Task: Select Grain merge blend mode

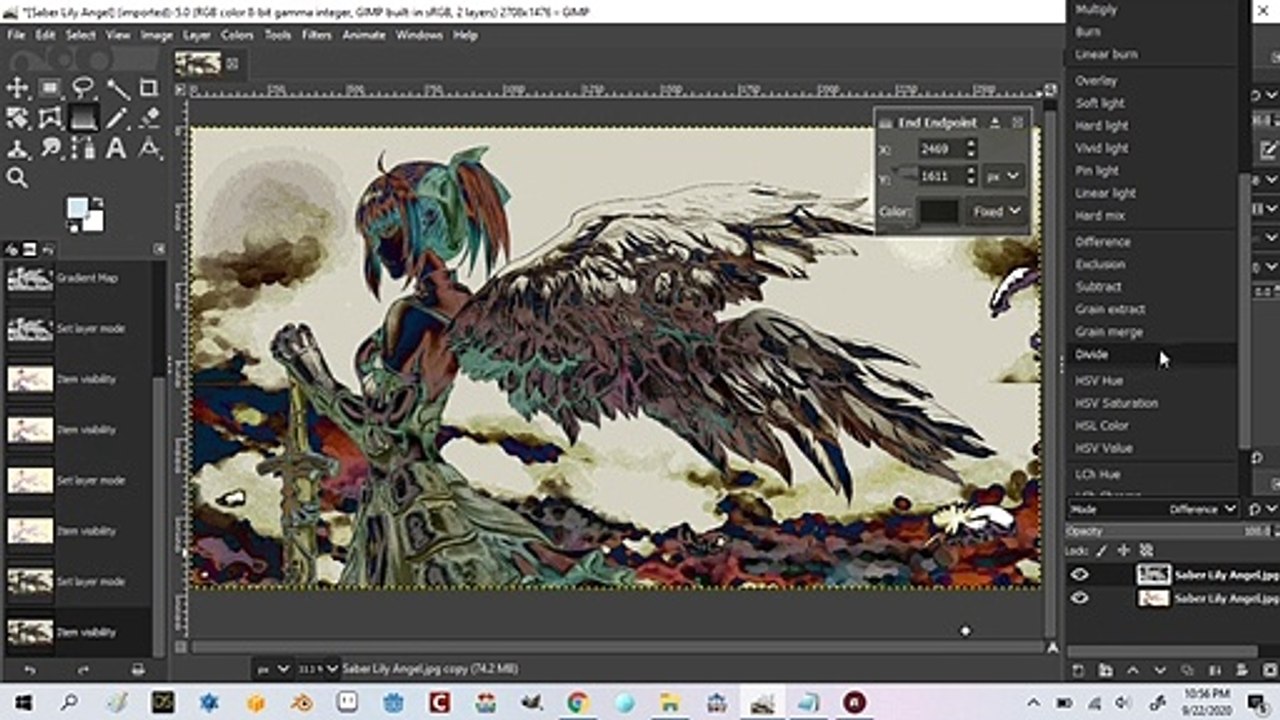Action: pos(1109,332)
